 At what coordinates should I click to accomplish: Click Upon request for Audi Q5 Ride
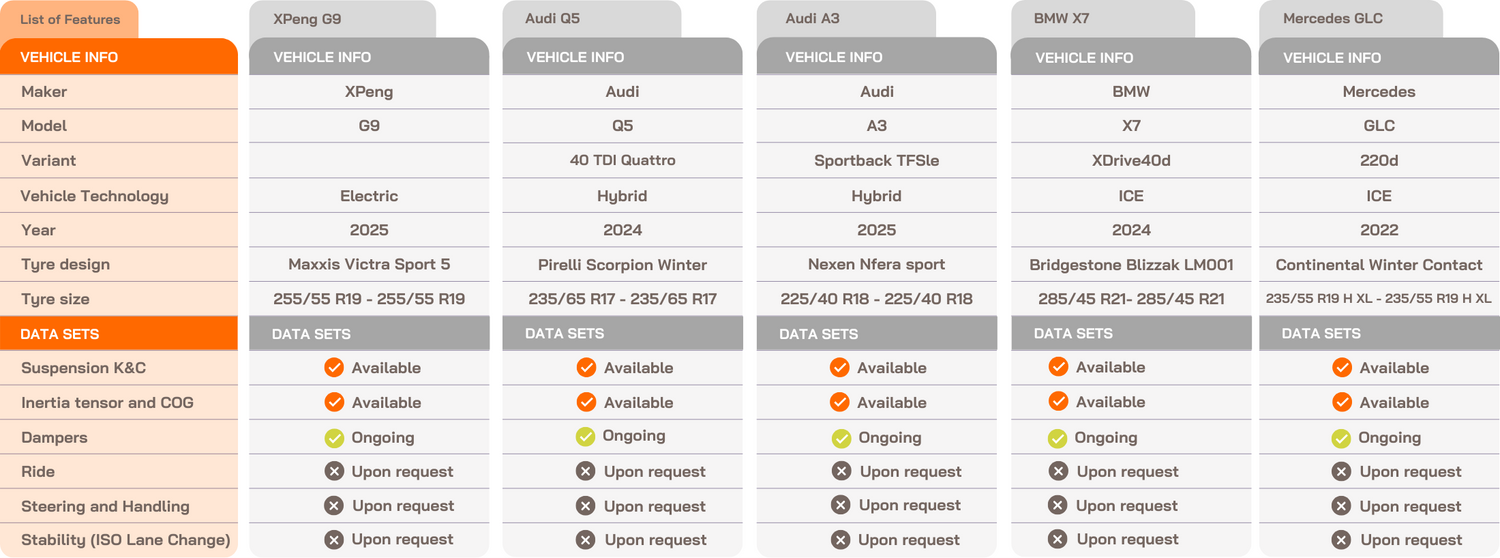click(655, 471)
